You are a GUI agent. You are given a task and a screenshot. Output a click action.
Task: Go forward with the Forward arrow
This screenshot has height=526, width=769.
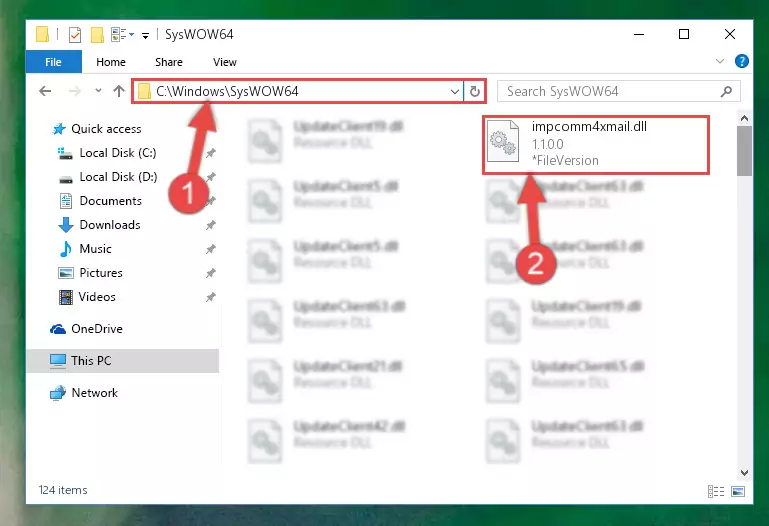(x=75, y=91)
